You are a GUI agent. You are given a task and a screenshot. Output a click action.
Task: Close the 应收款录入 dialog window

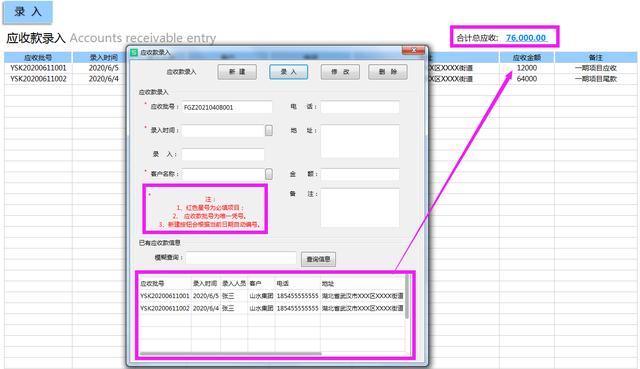click(x=413, y=50)
